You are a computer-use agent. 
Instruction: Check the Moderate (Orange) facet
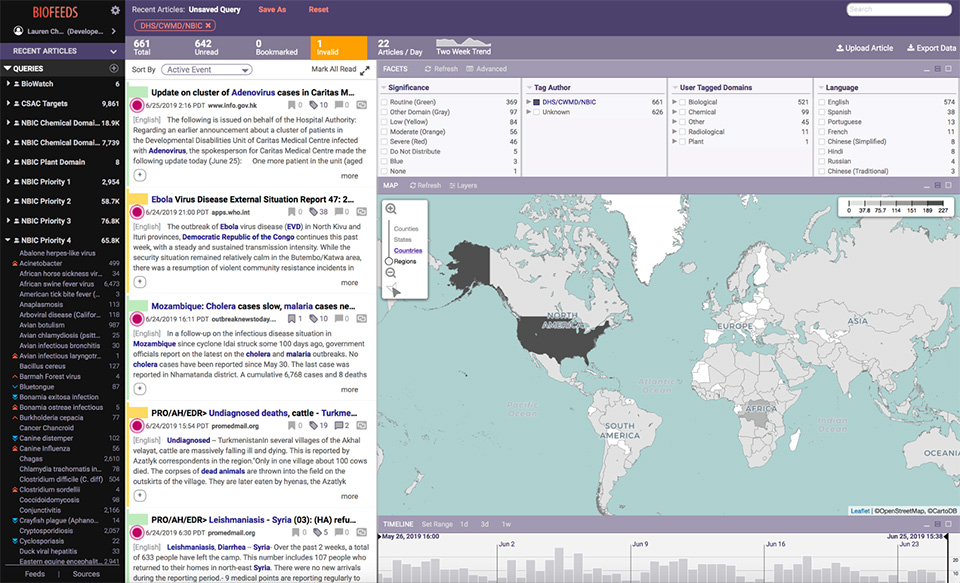click(384, 132)
